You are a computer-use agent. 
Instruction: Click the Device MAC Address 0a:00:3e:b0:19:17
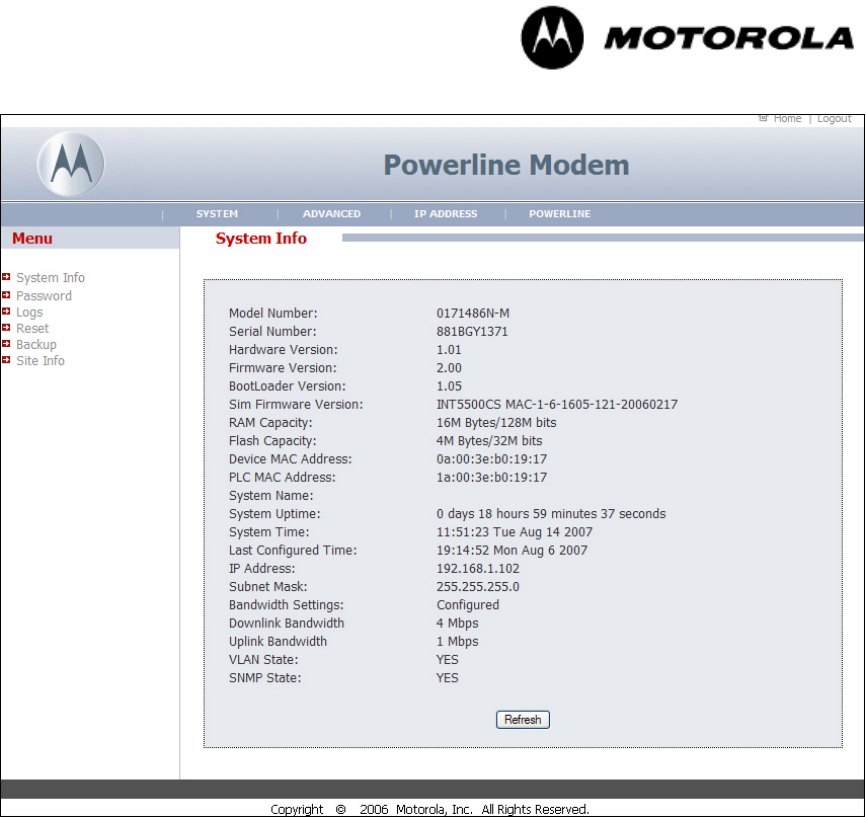[x=492, y=459]
